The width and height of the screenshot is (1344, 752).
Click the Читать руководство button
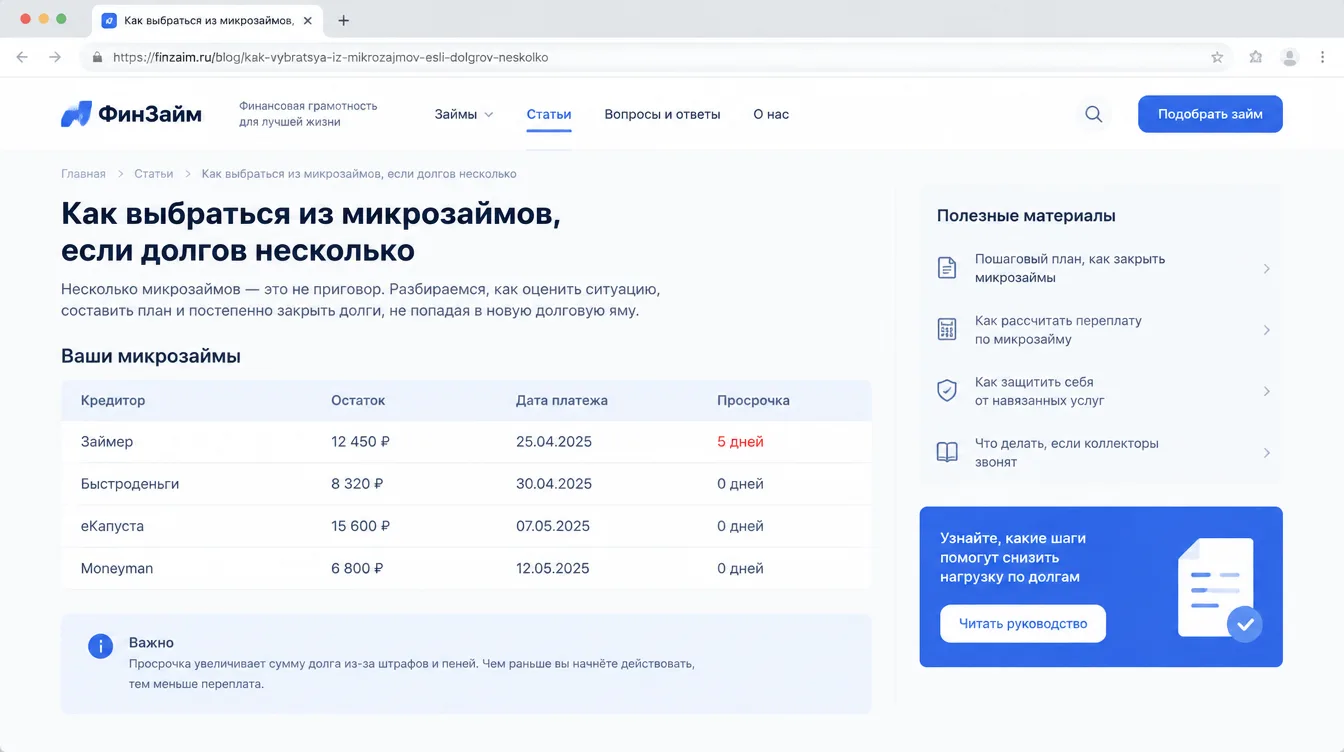point(1023,623)
